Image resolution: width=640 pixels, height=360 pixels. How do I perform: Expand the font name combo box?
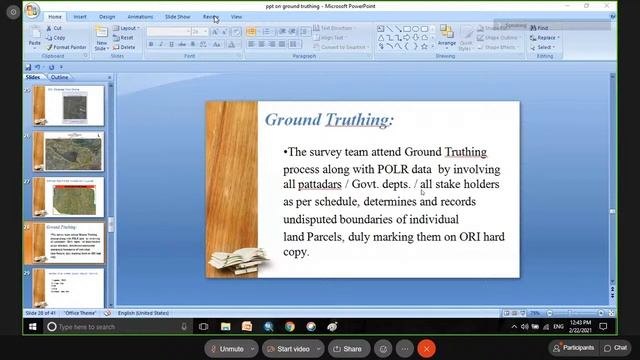(188, 31)
